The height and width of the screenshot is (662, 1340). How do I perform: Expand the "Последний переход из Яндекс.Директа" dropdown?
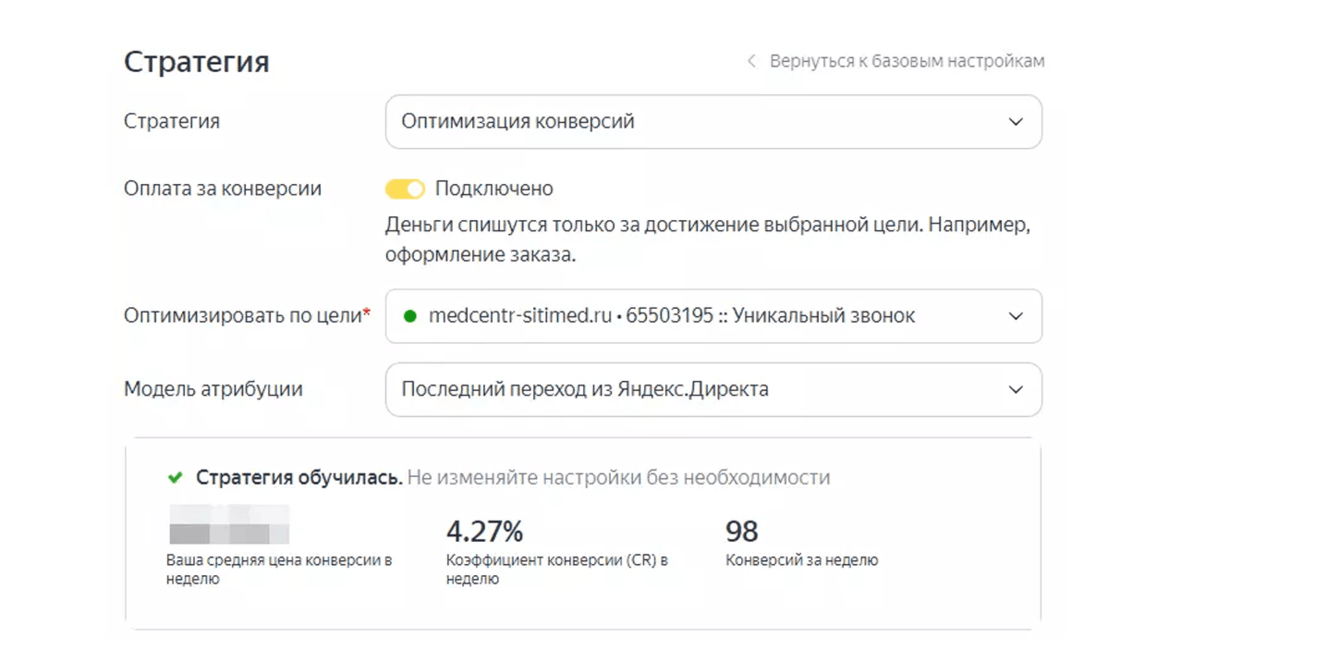click(x=700, y=390)
